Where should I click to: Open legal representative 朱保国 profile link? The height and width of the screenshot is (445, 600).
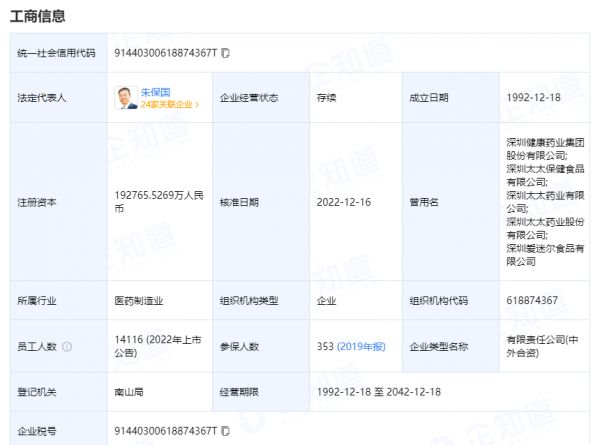155,92
